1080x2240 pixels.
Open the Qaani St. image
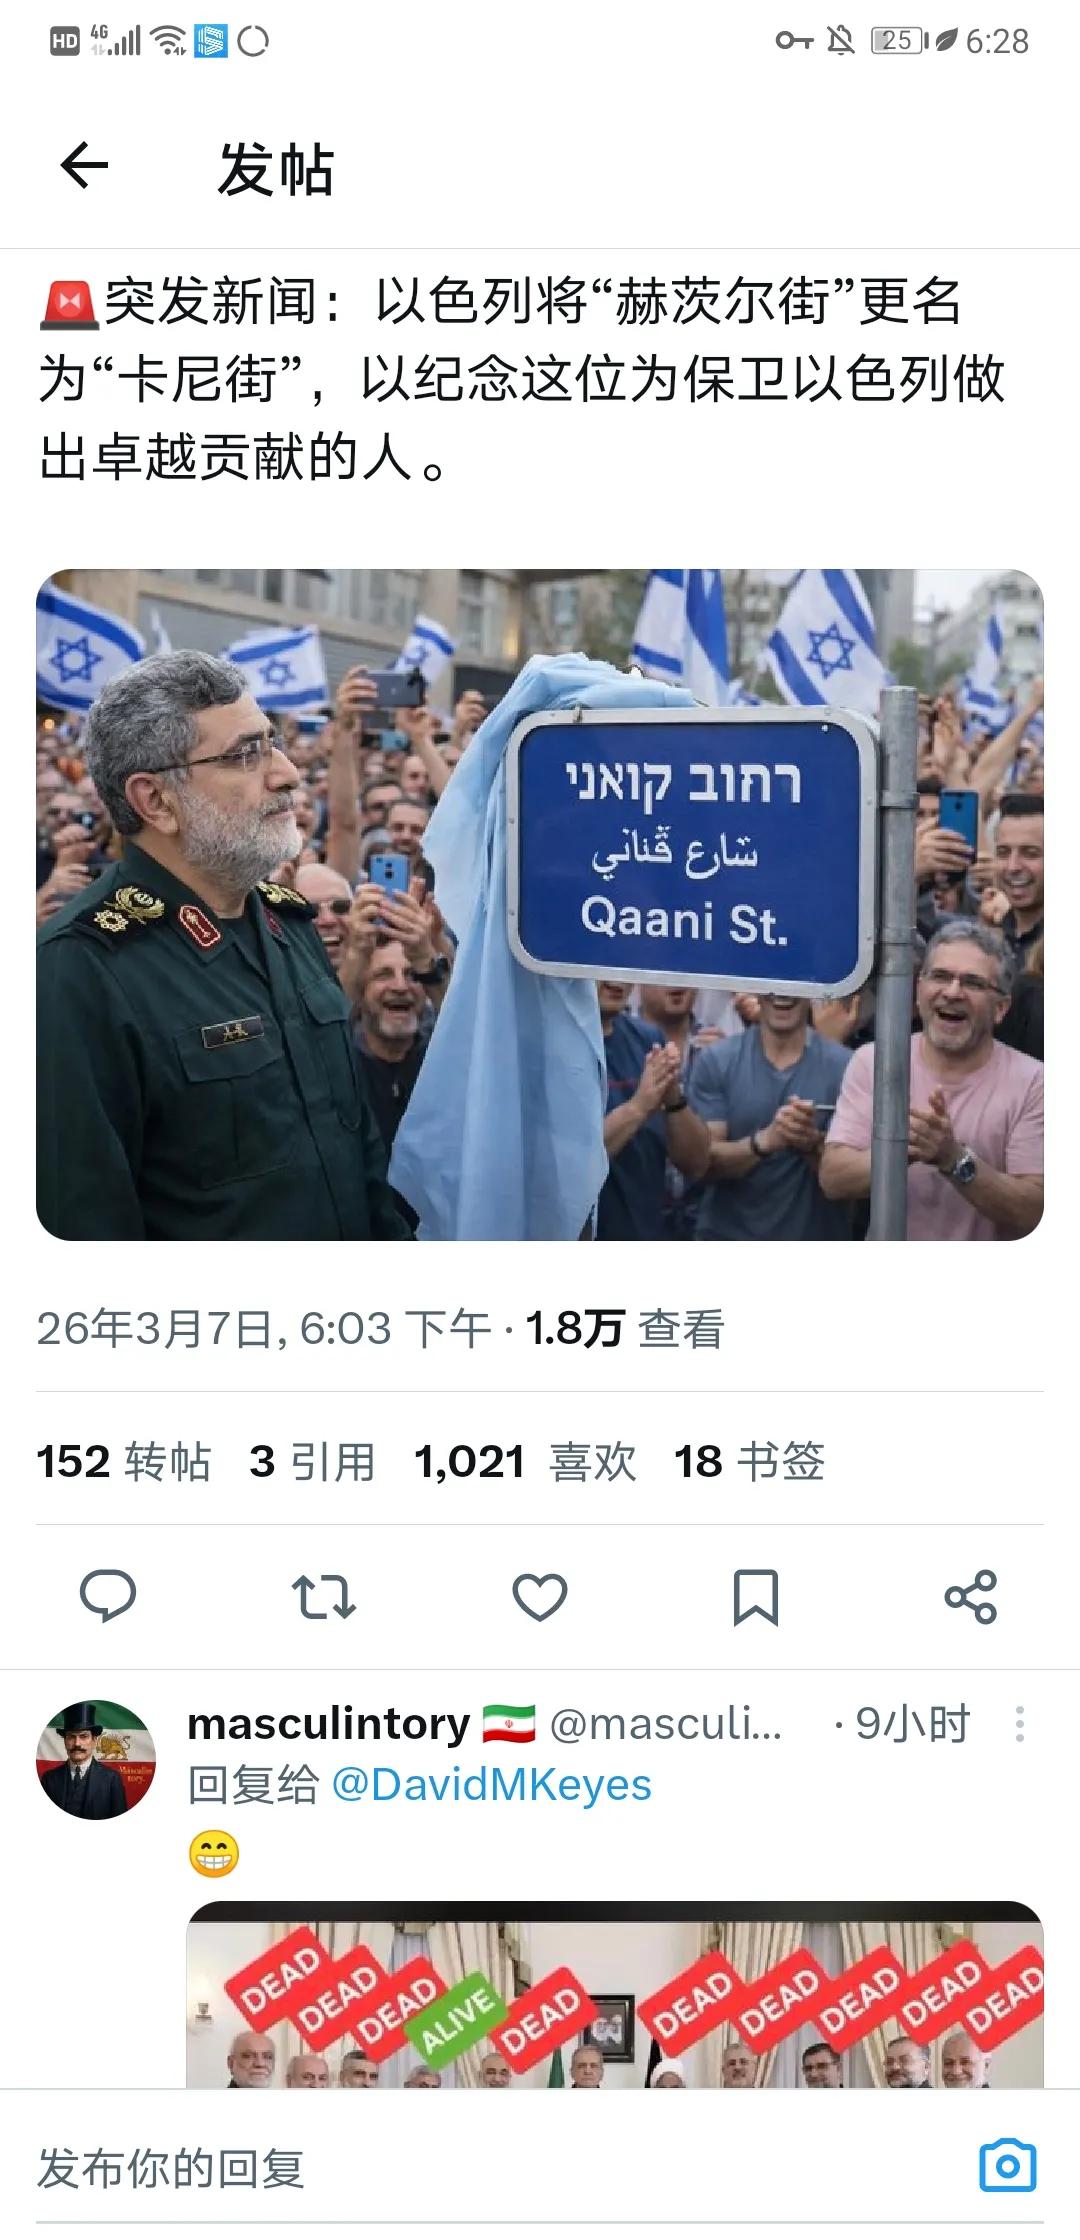tap(540, 905)
